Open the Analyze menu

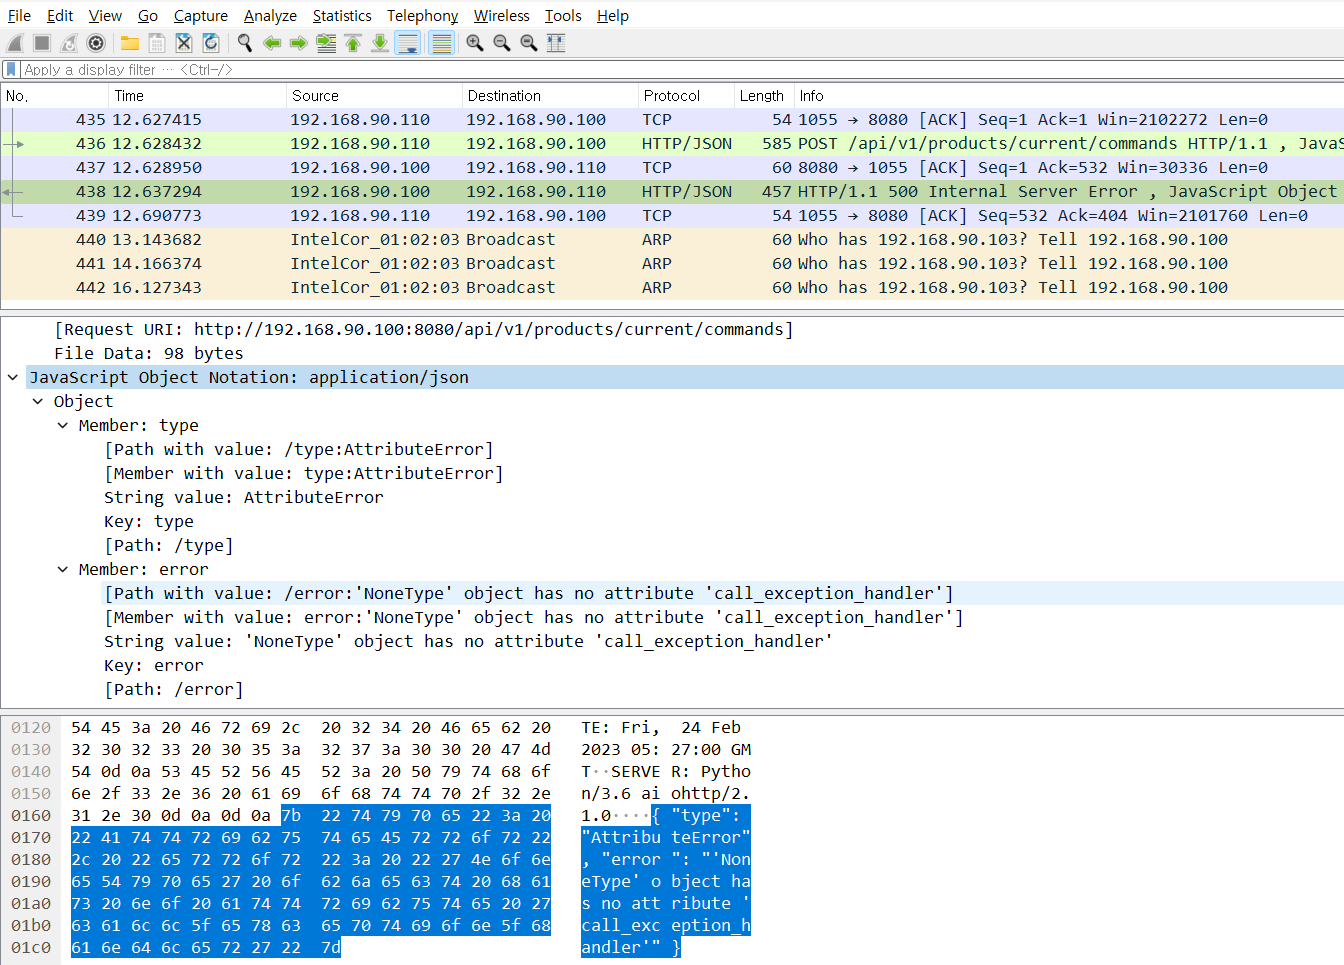pos(270,16)
